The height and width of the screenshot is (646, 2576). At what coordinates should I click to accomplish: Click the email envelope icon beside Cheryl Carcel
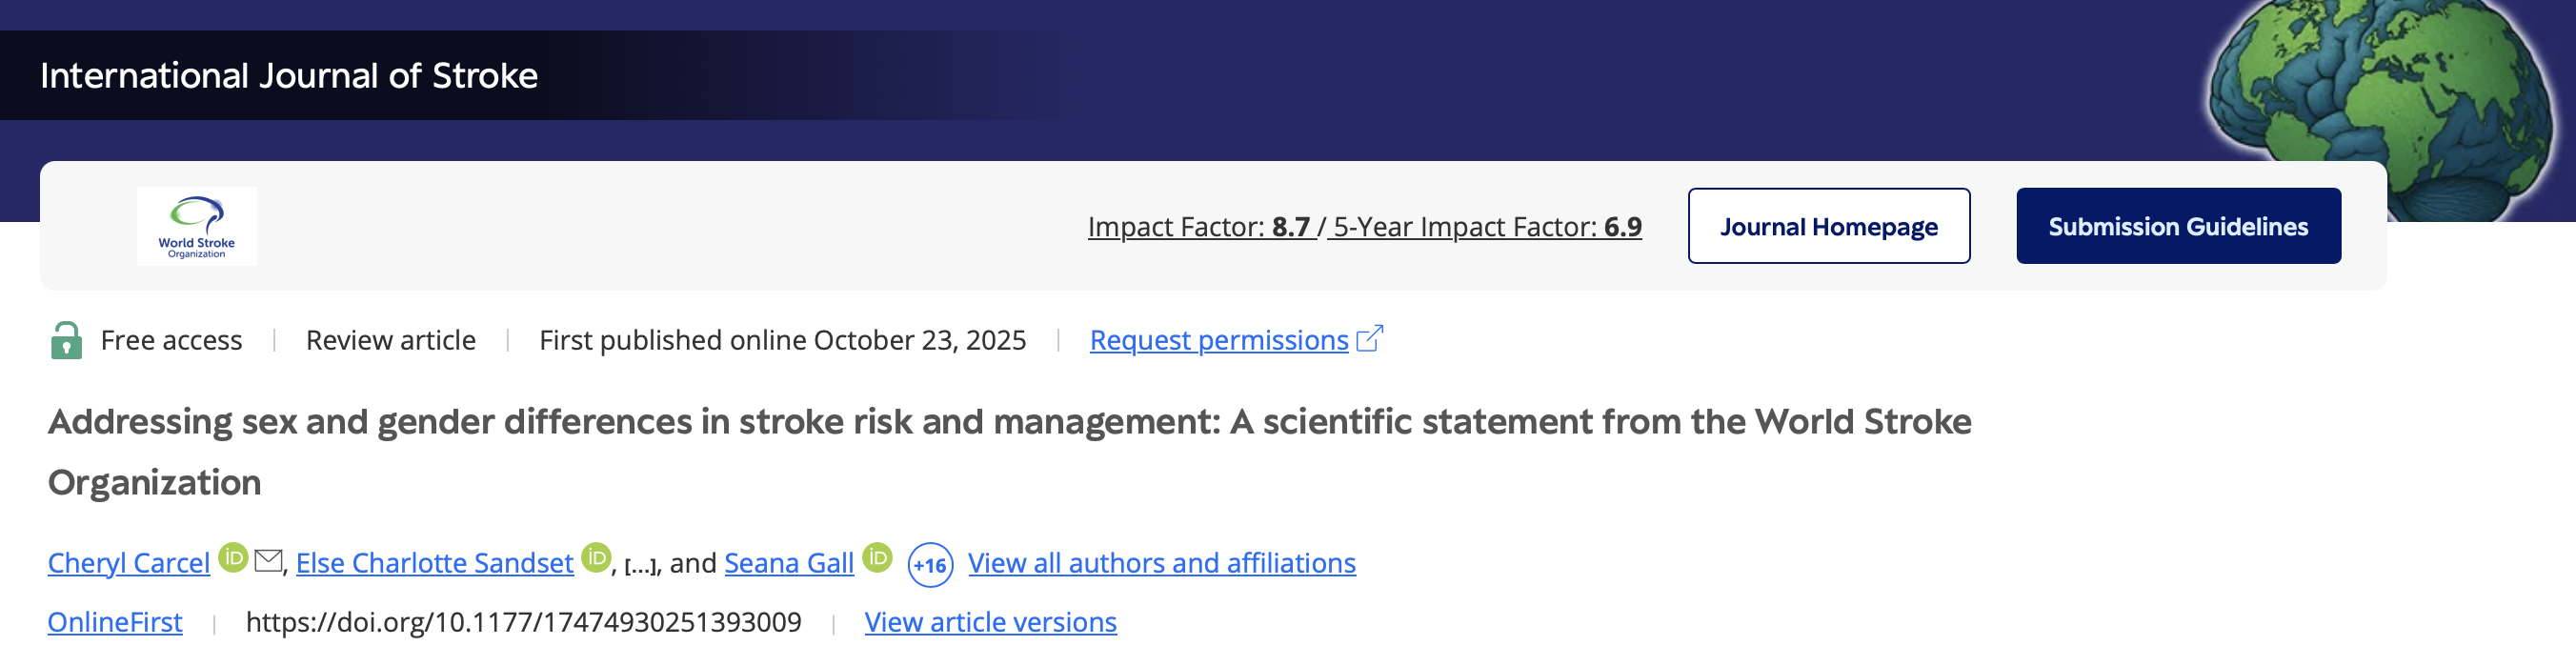point(268,560)
